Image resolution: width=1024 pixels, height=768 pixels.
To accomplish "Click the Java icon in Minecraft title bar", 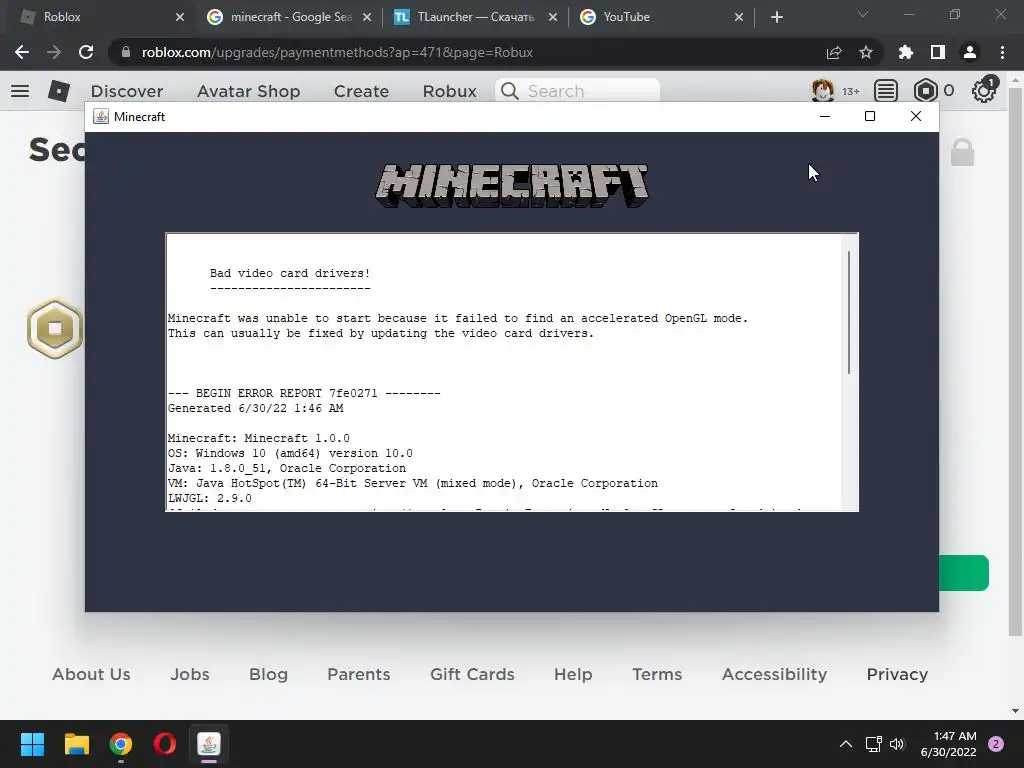I will (x=101, y=116).
